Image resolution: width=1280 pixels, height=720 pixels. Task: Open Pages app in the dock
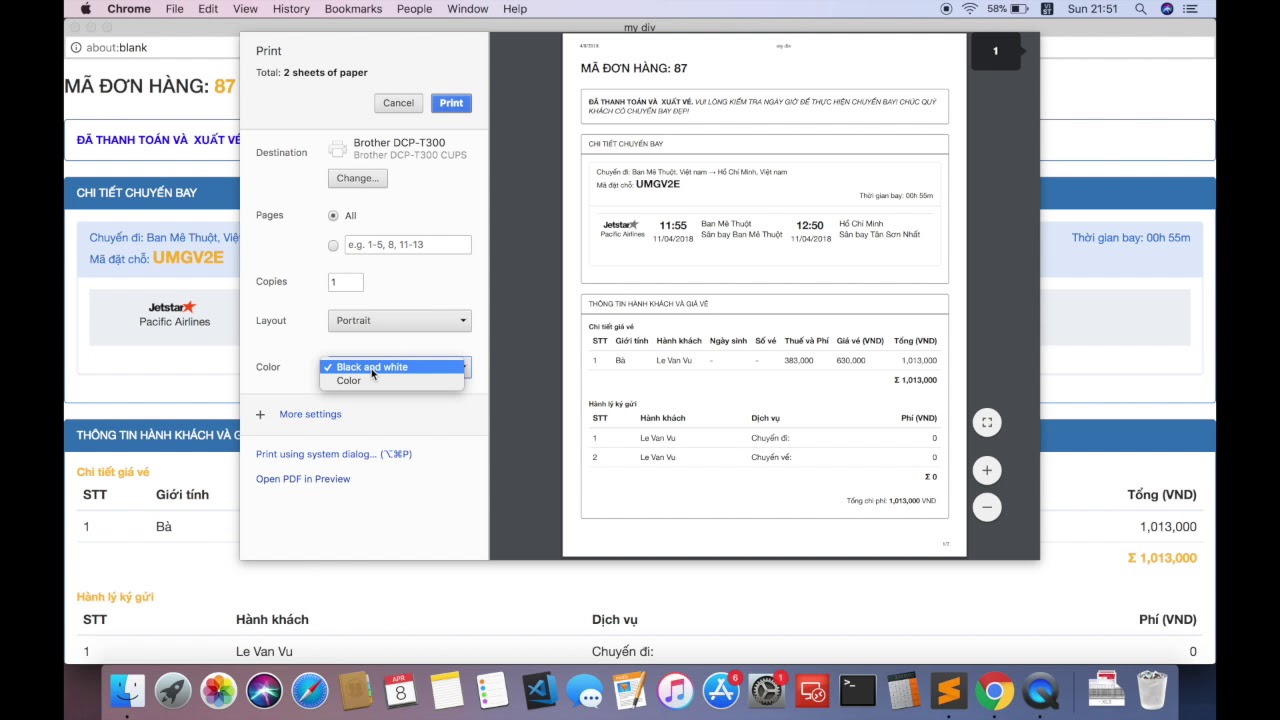pos(630,690)
